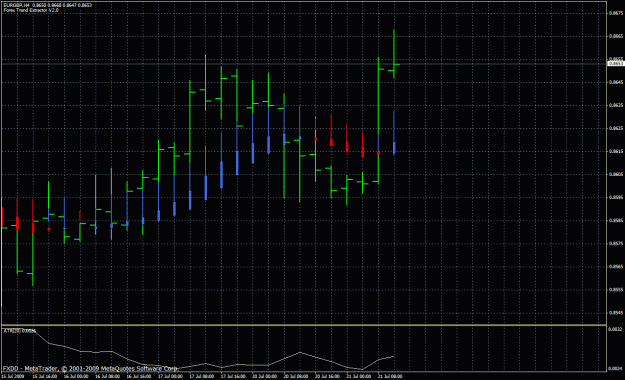Screen dimensions: 625x380
Task: Click the 20 Jul 16:00 time label
Action: pyautogui.click(x=327, y=376)
